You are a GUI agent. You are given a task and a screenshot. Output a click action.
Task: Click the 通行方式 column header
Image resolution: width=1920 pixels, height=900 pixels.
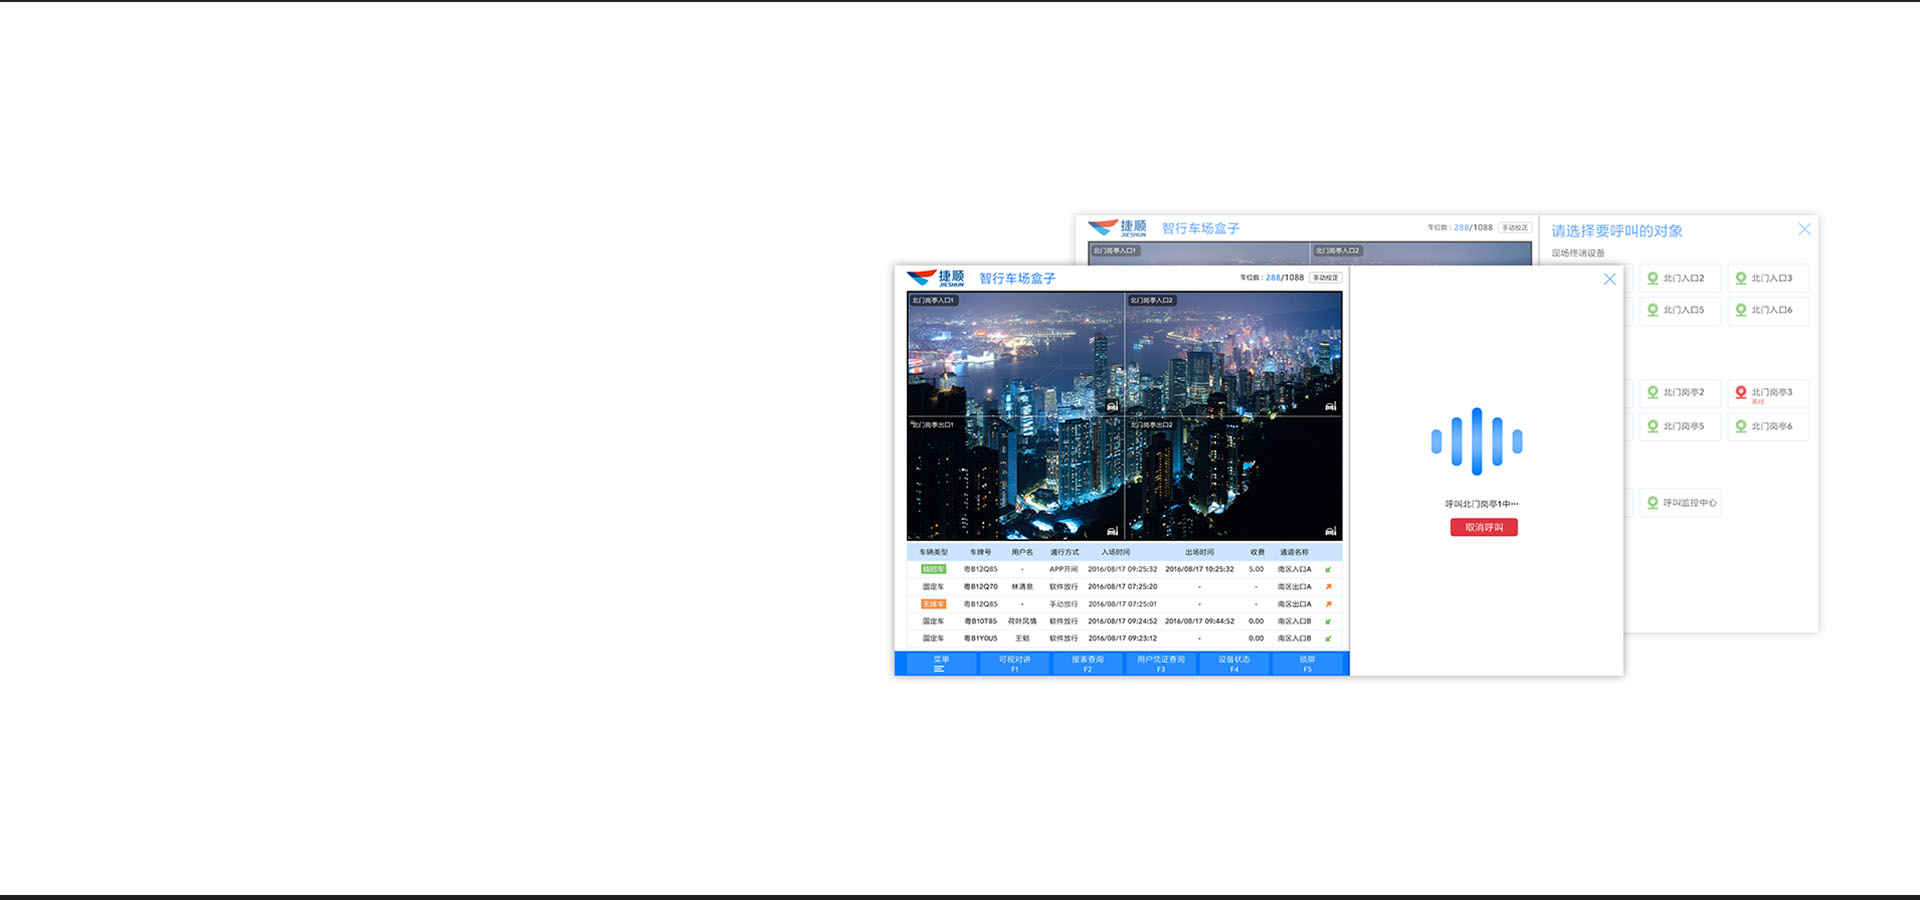tap(1064, 552)
